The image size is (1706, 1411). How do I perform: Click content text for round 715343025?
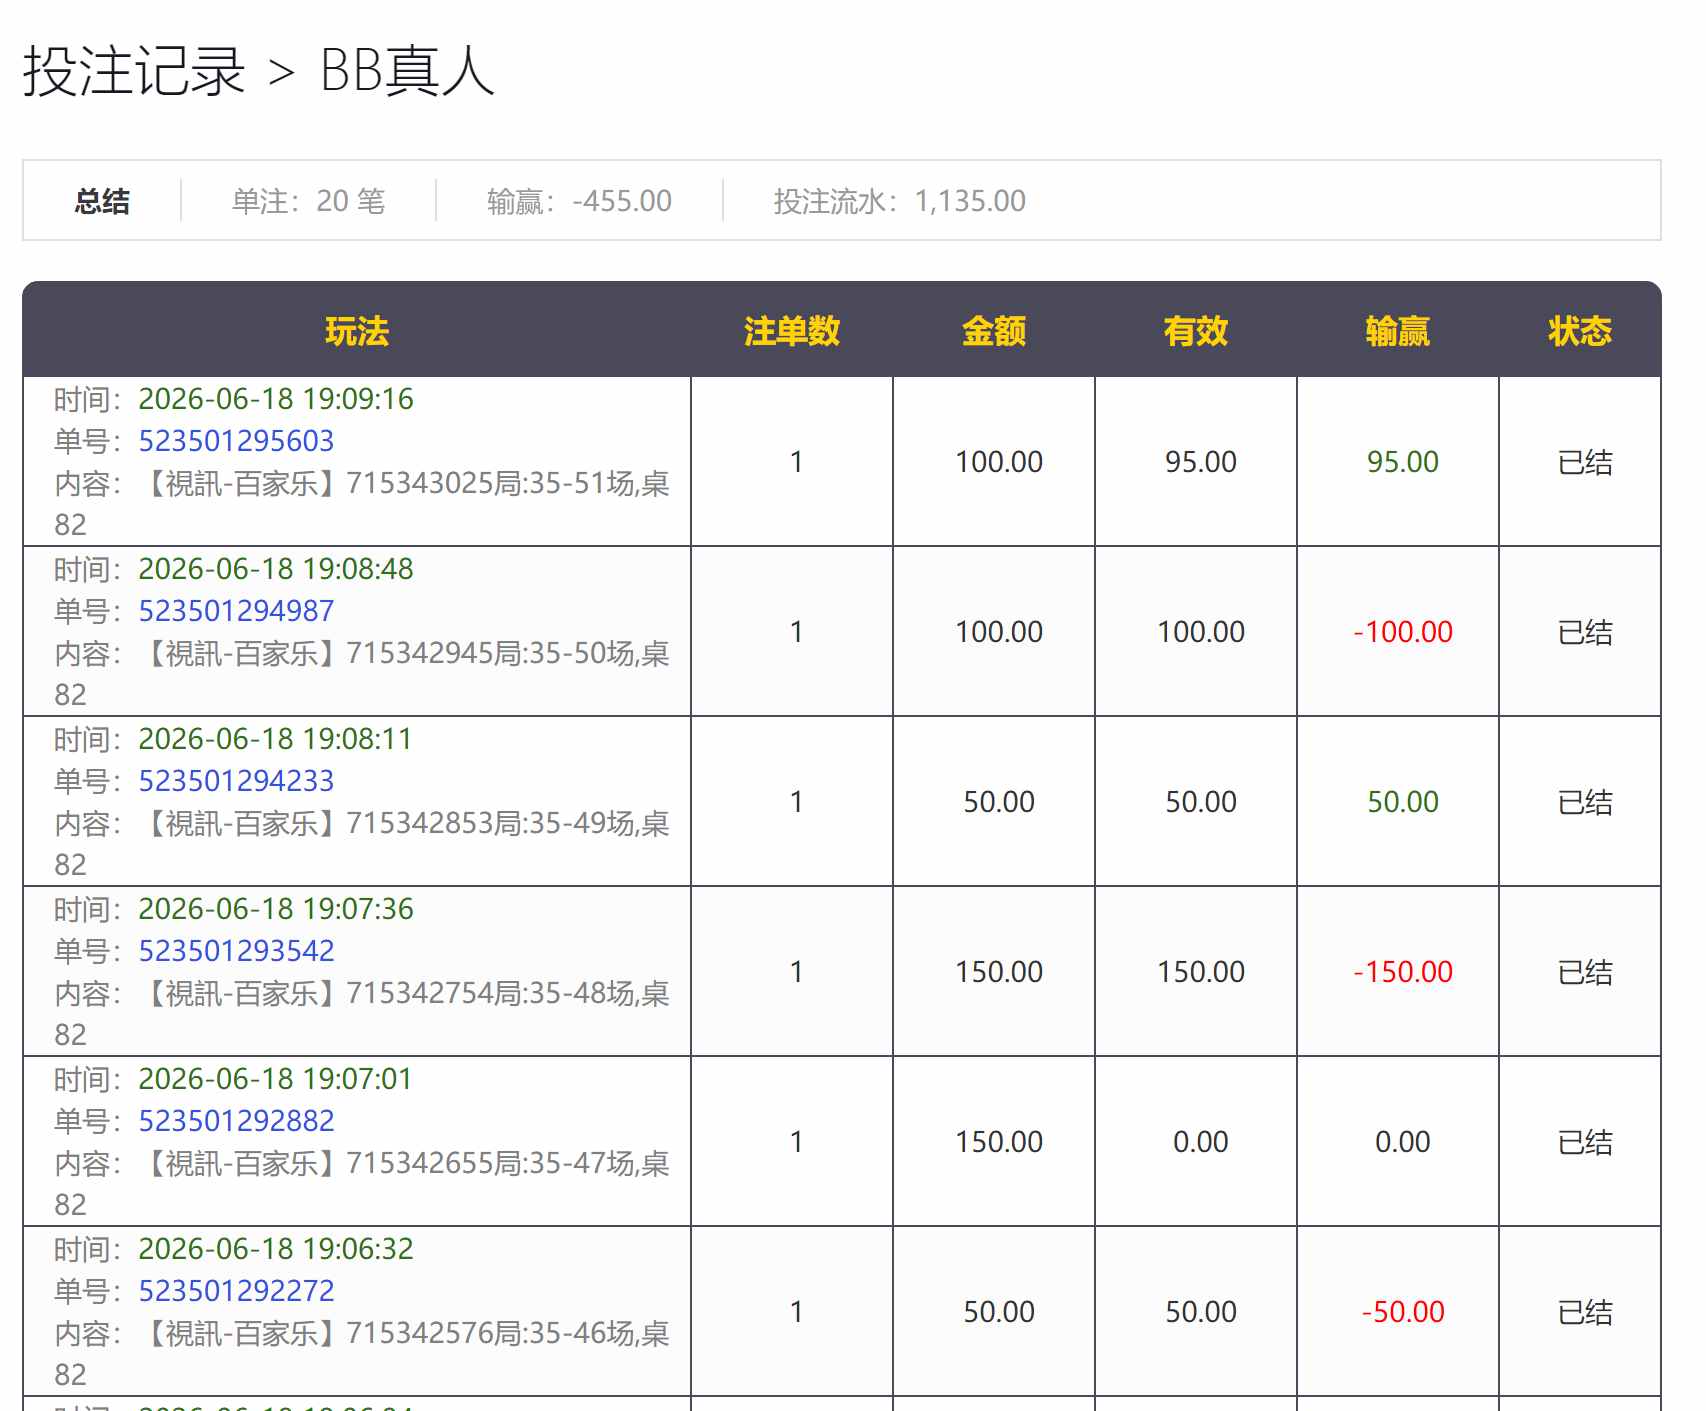362,504
